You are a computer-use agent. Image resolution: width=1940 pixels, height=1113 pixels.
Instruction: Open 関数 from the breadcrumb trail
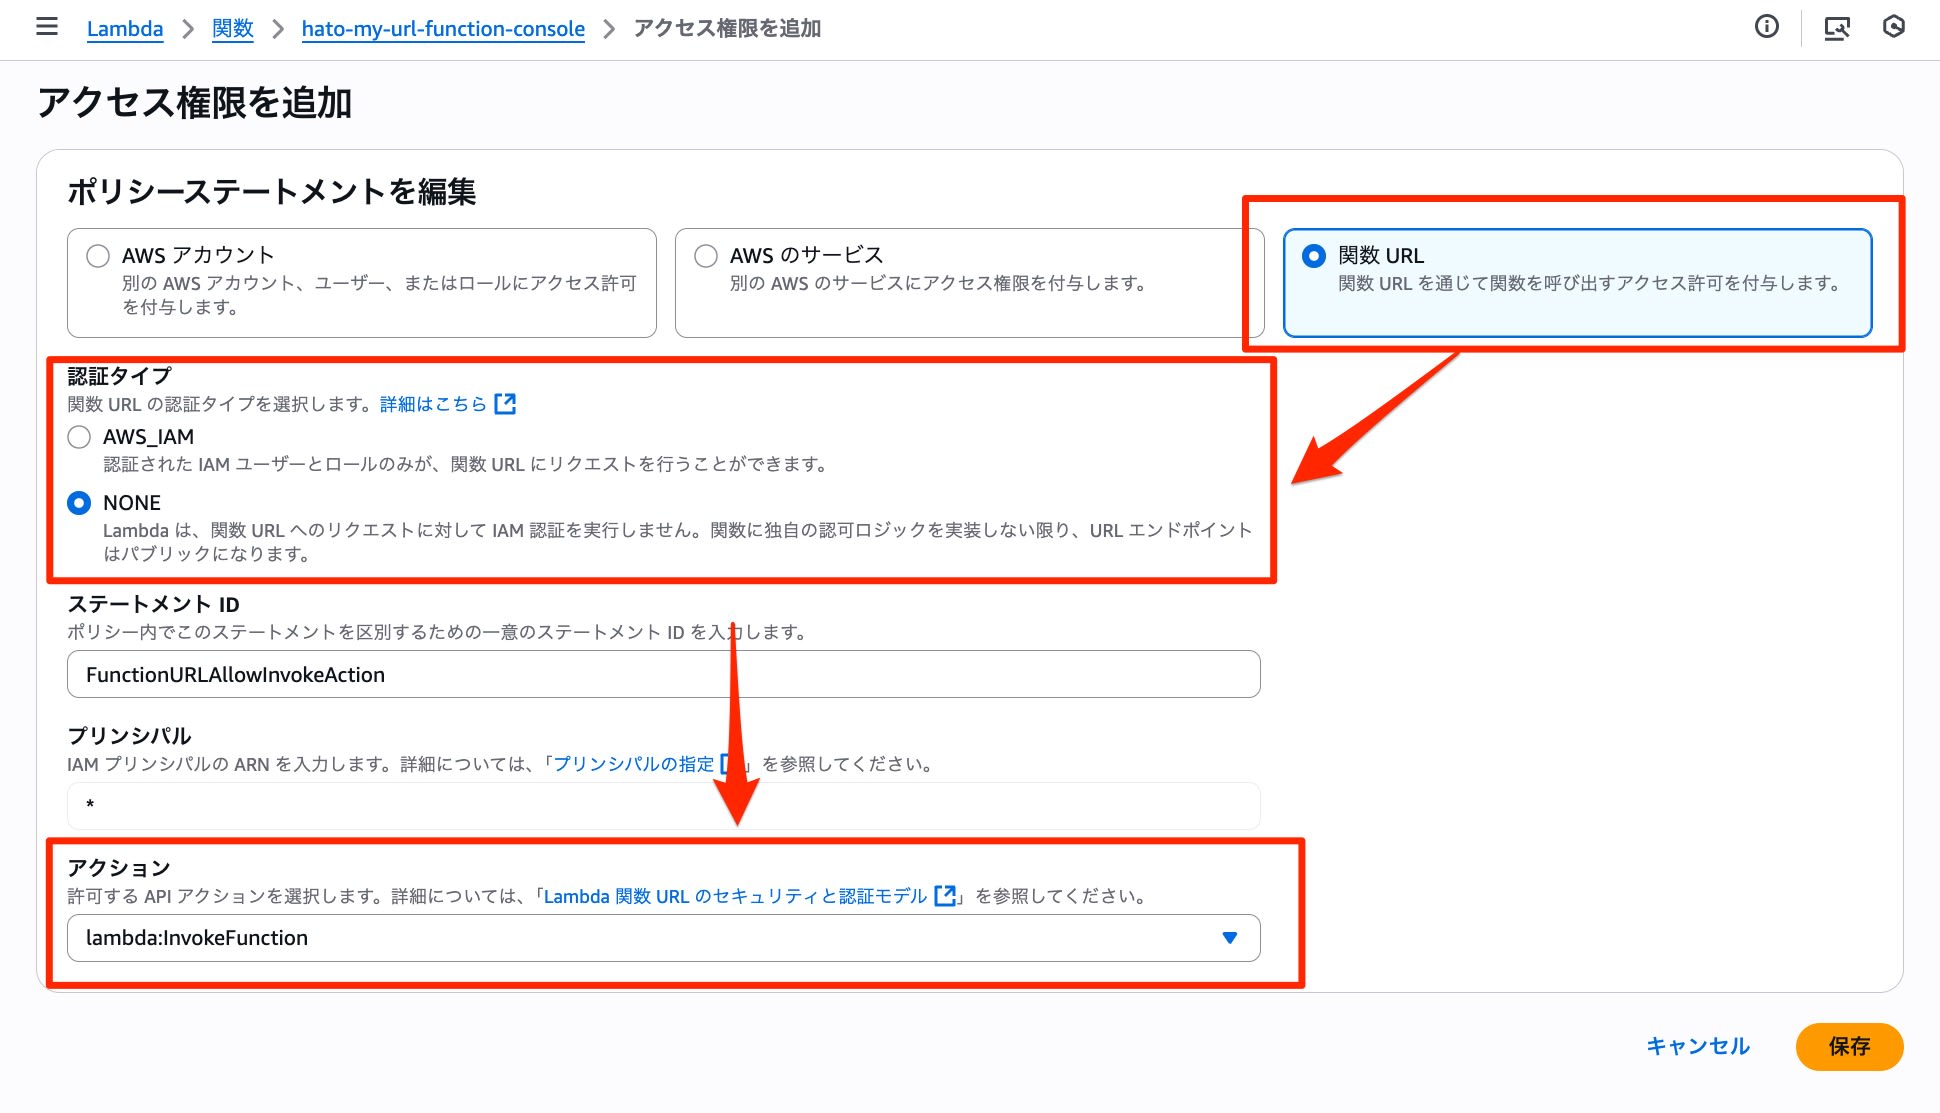pyautogui.click(x=232, y=29)
